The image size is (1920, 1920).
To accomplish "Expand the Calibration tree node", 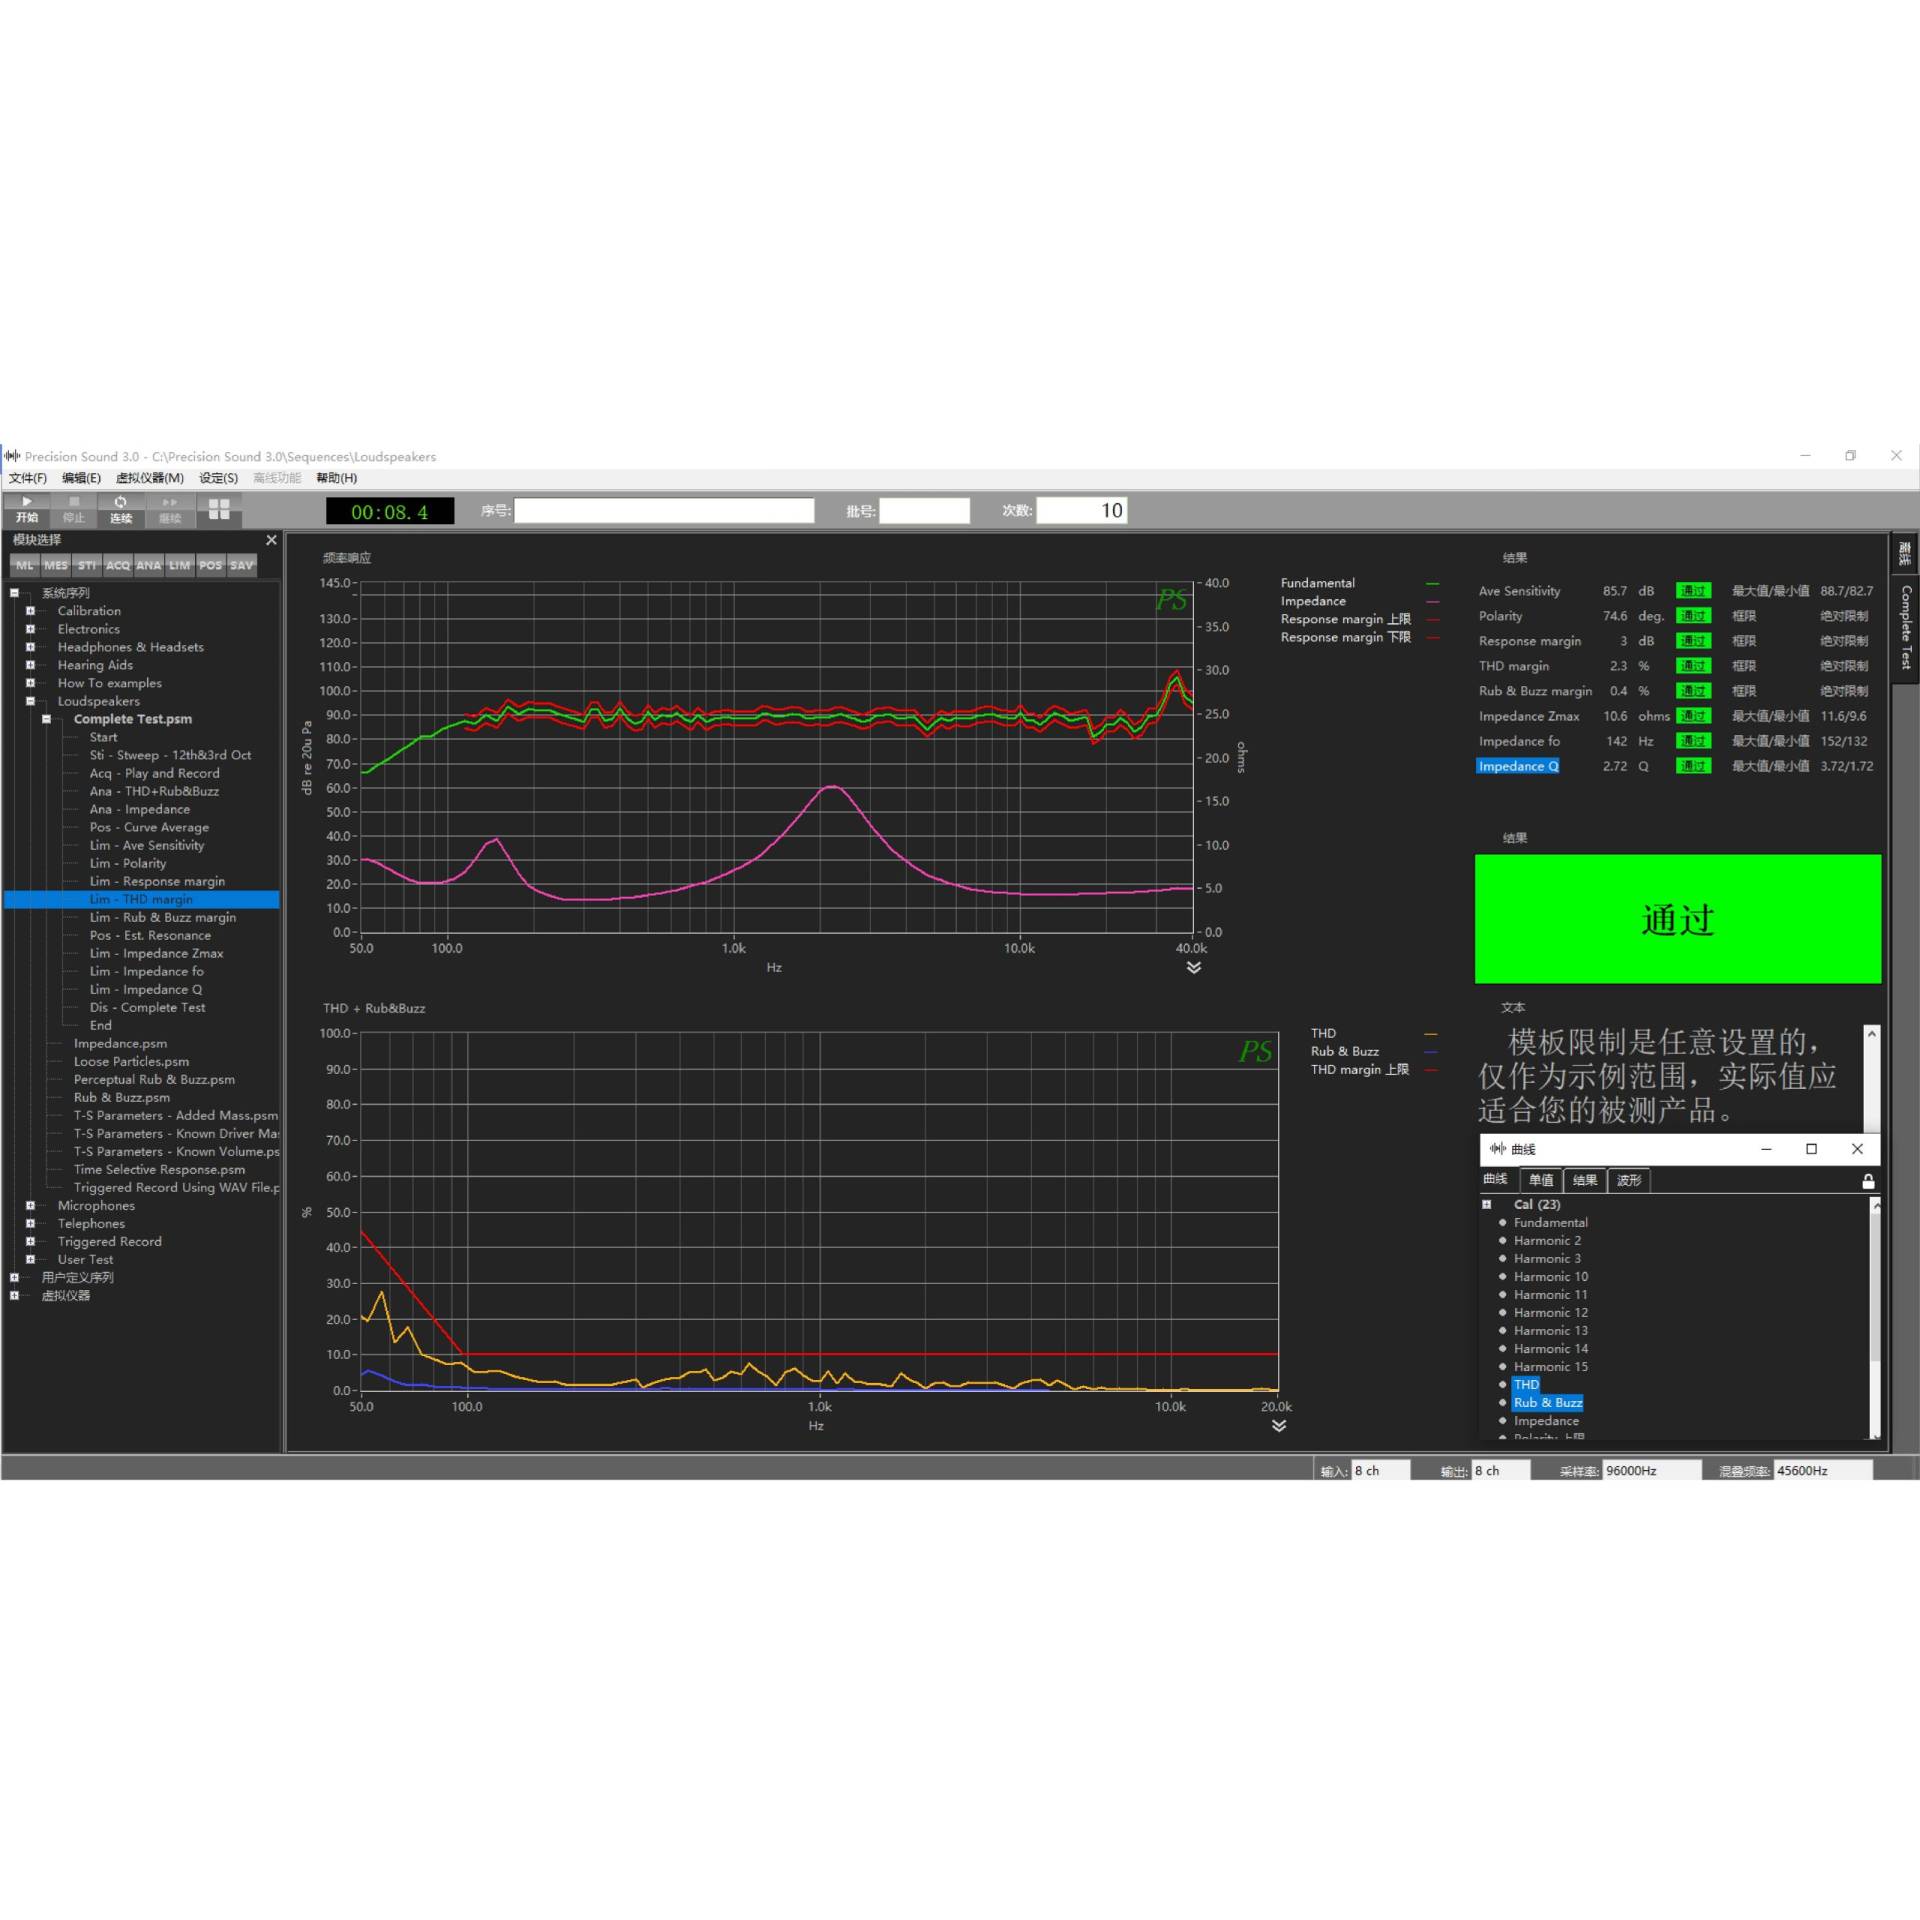I will pos(30,611).
